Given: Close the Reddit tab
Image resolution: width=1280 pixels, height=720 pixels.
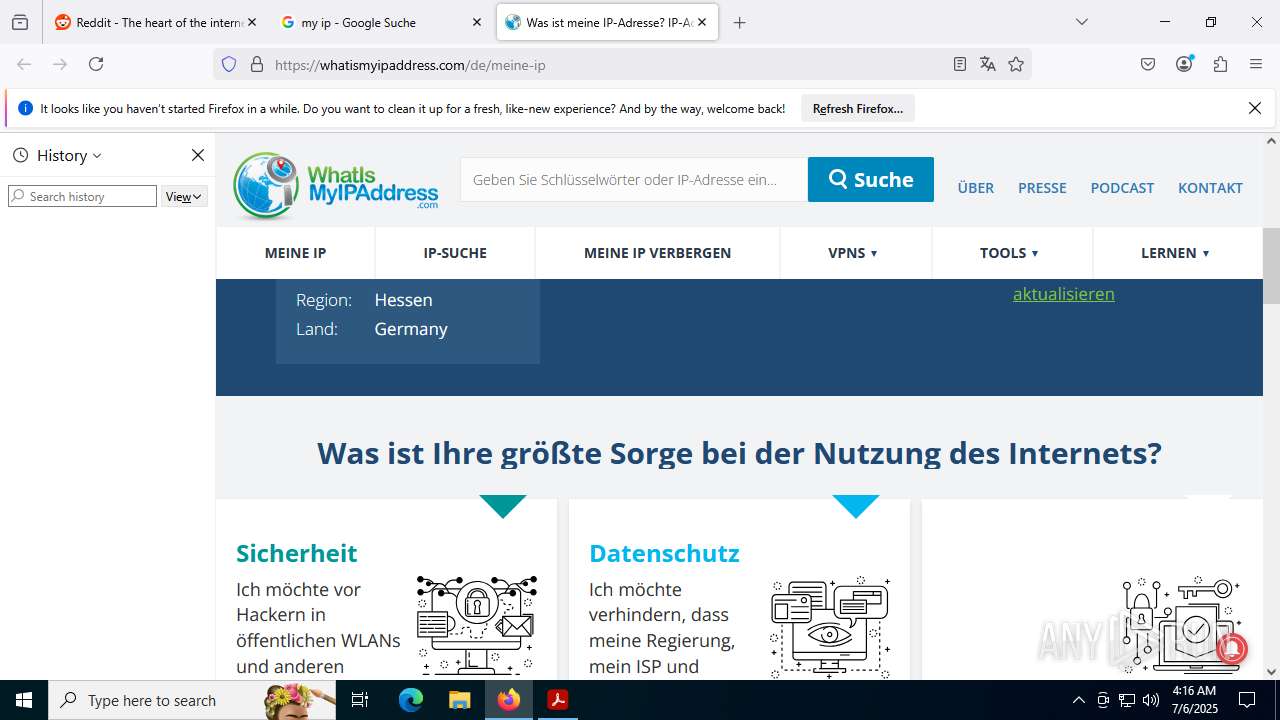Looking at the screenshot, I should tap(252, 22).
